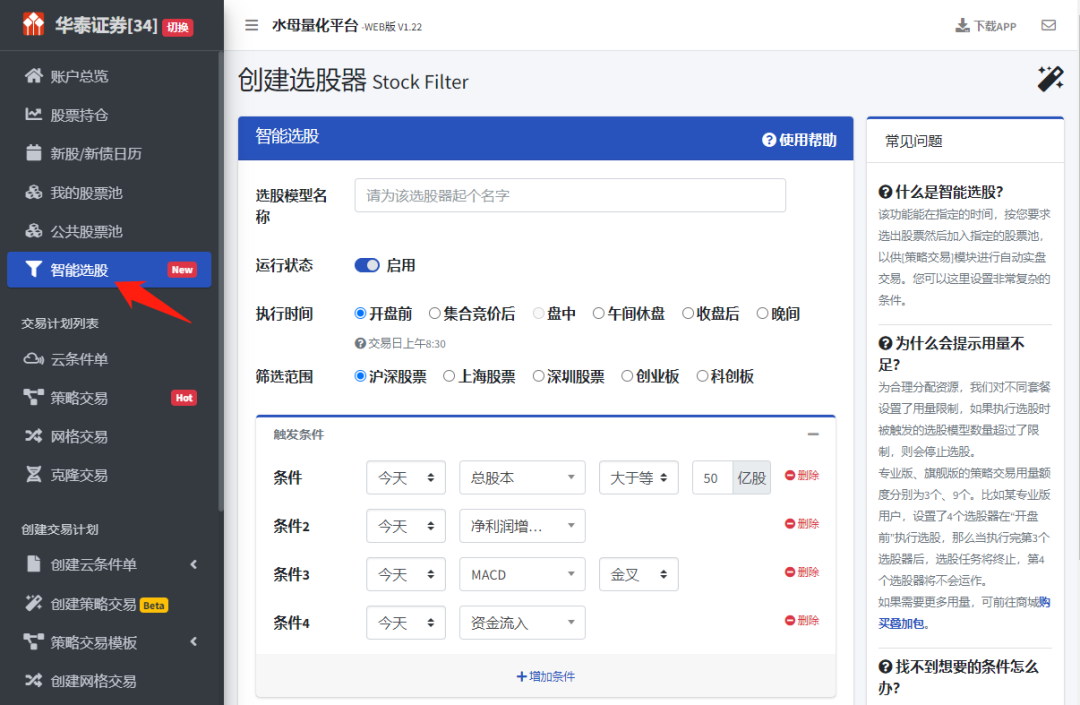This screenshot has width=1080, height=705.
Task: Select the 收盘后 execution time radio
Action: pos(688,314)
